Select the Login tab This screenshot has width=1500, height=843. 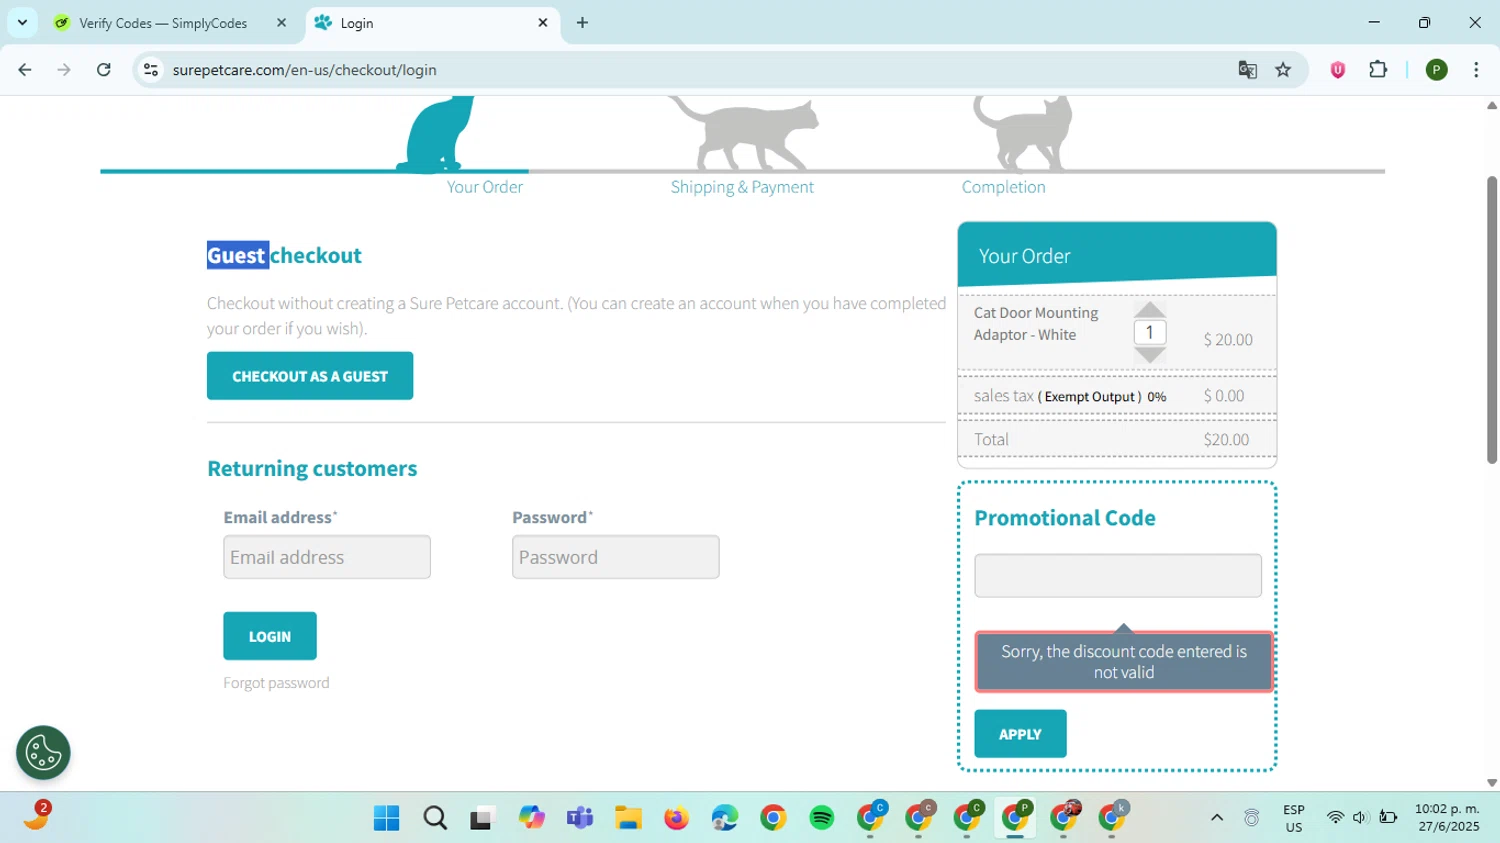432,23
